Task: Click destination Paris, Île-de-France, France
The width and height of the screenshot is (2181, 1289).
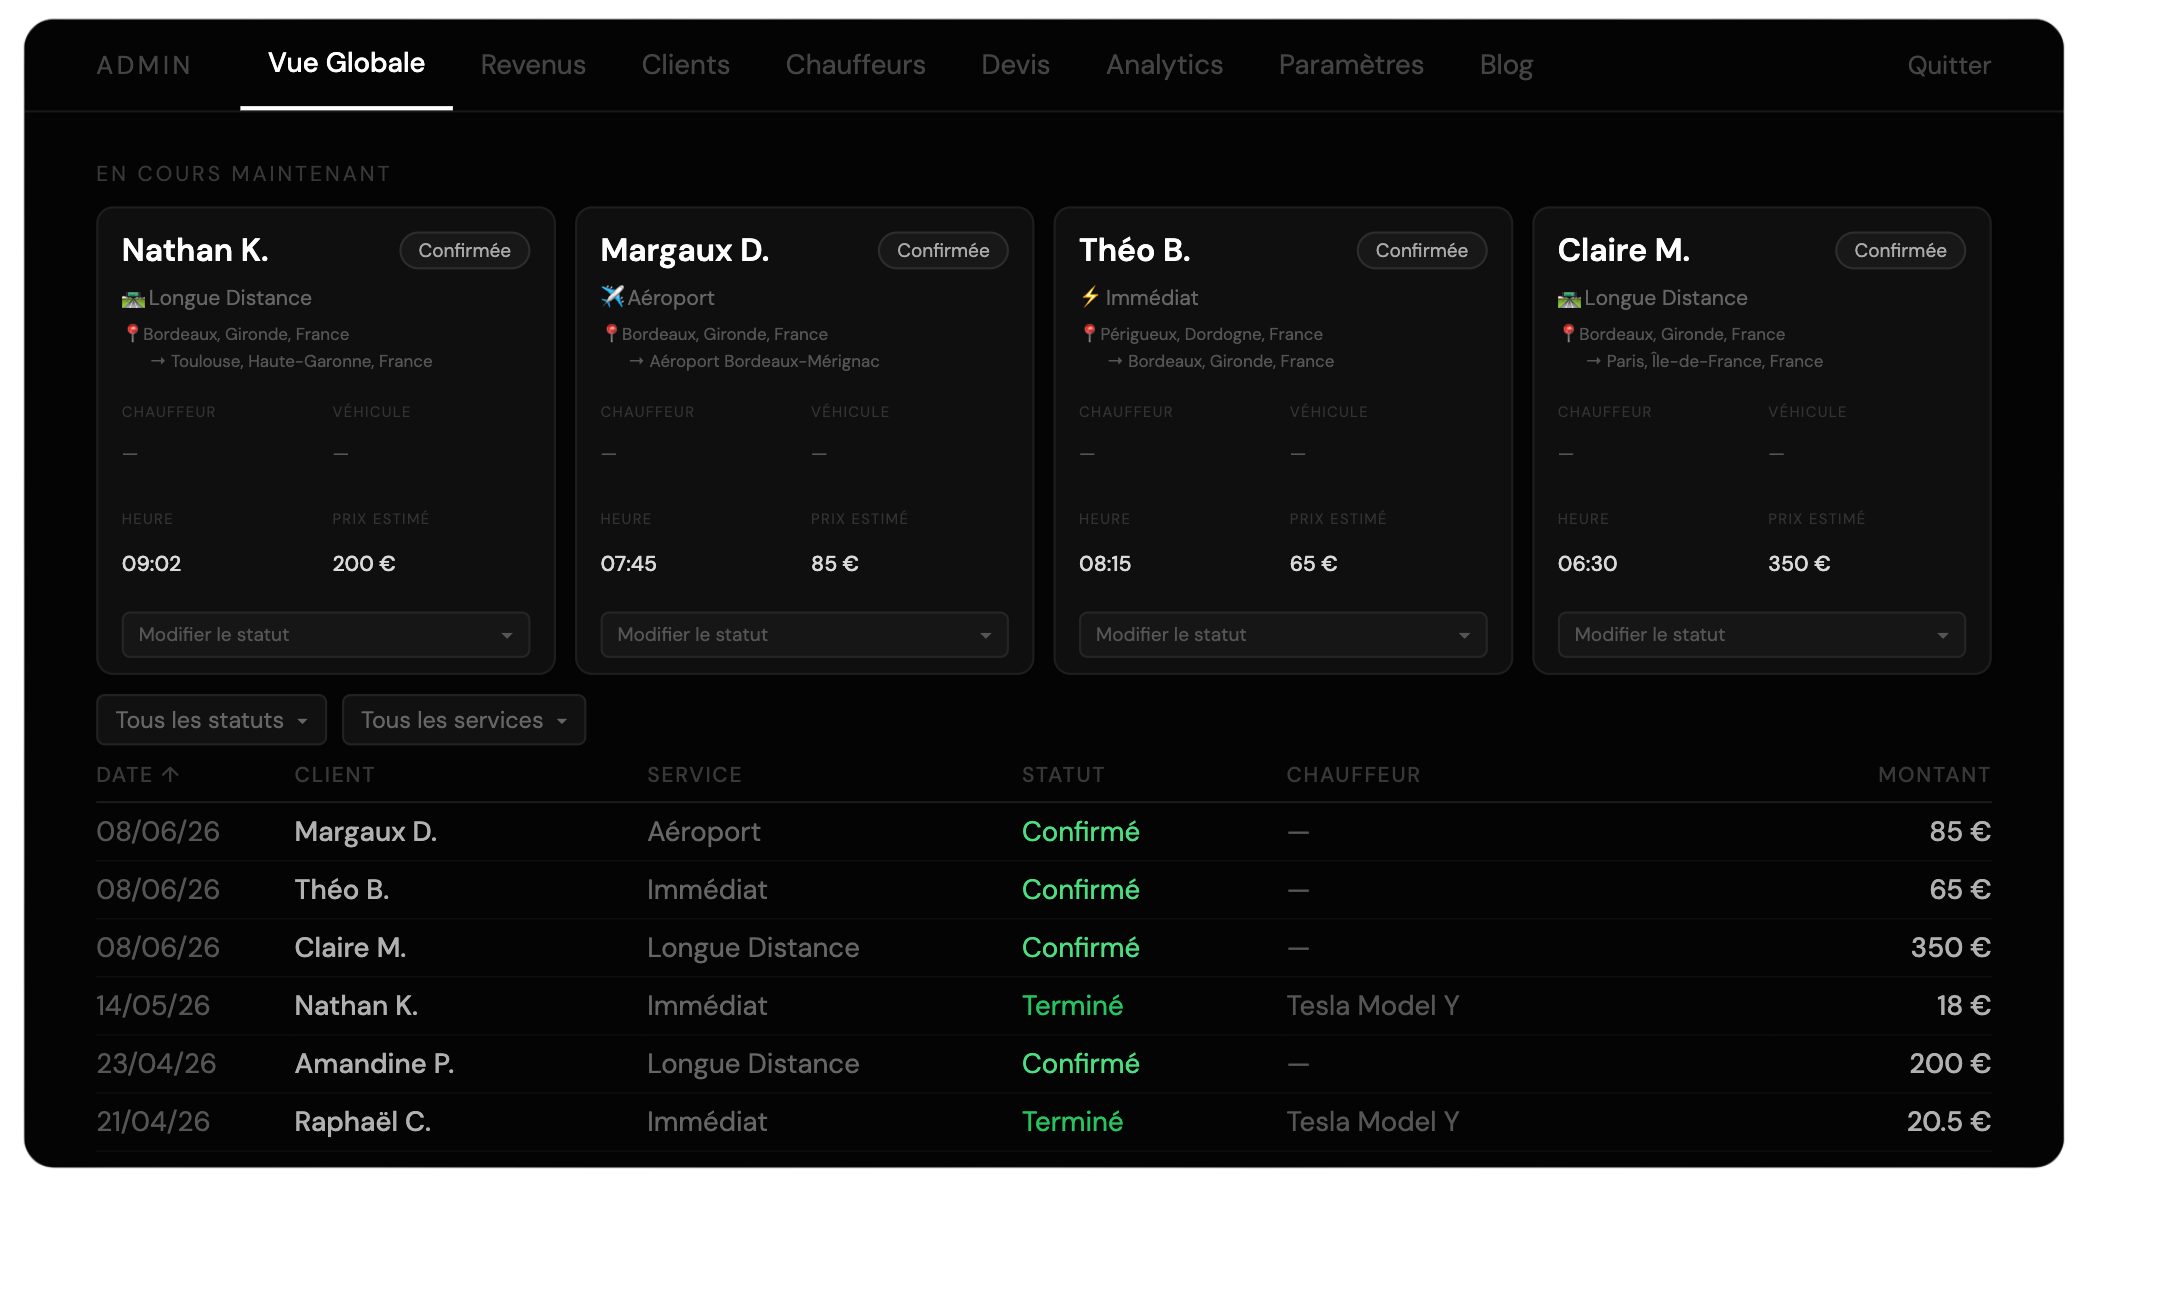Action: pyautogui.click(x=1715, y=361)
